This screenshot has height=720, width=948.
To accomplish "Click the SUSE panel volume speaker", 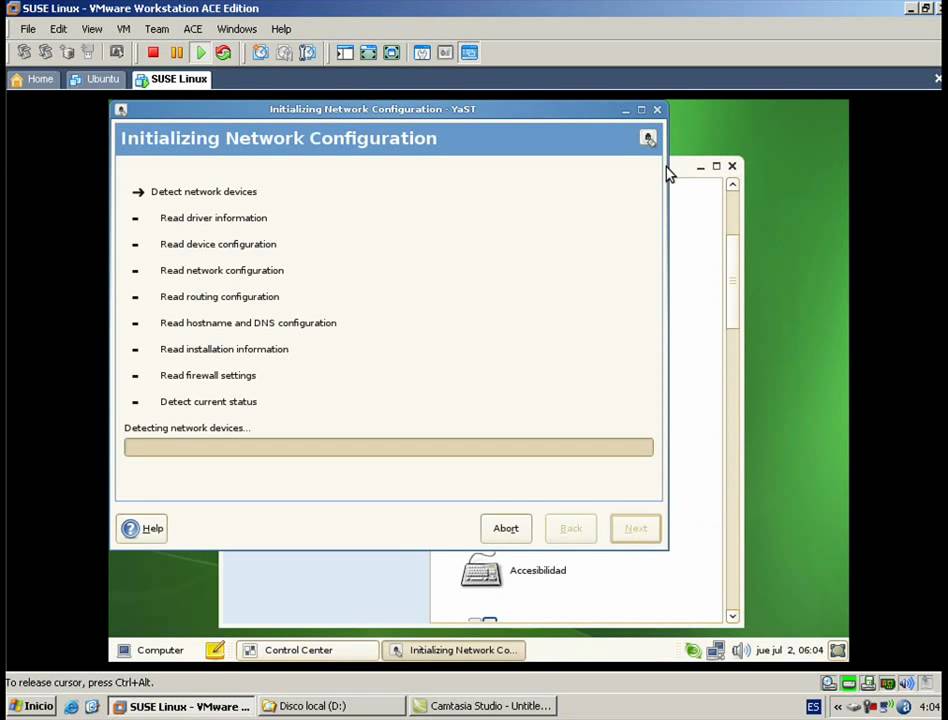I will pos(741,650).
